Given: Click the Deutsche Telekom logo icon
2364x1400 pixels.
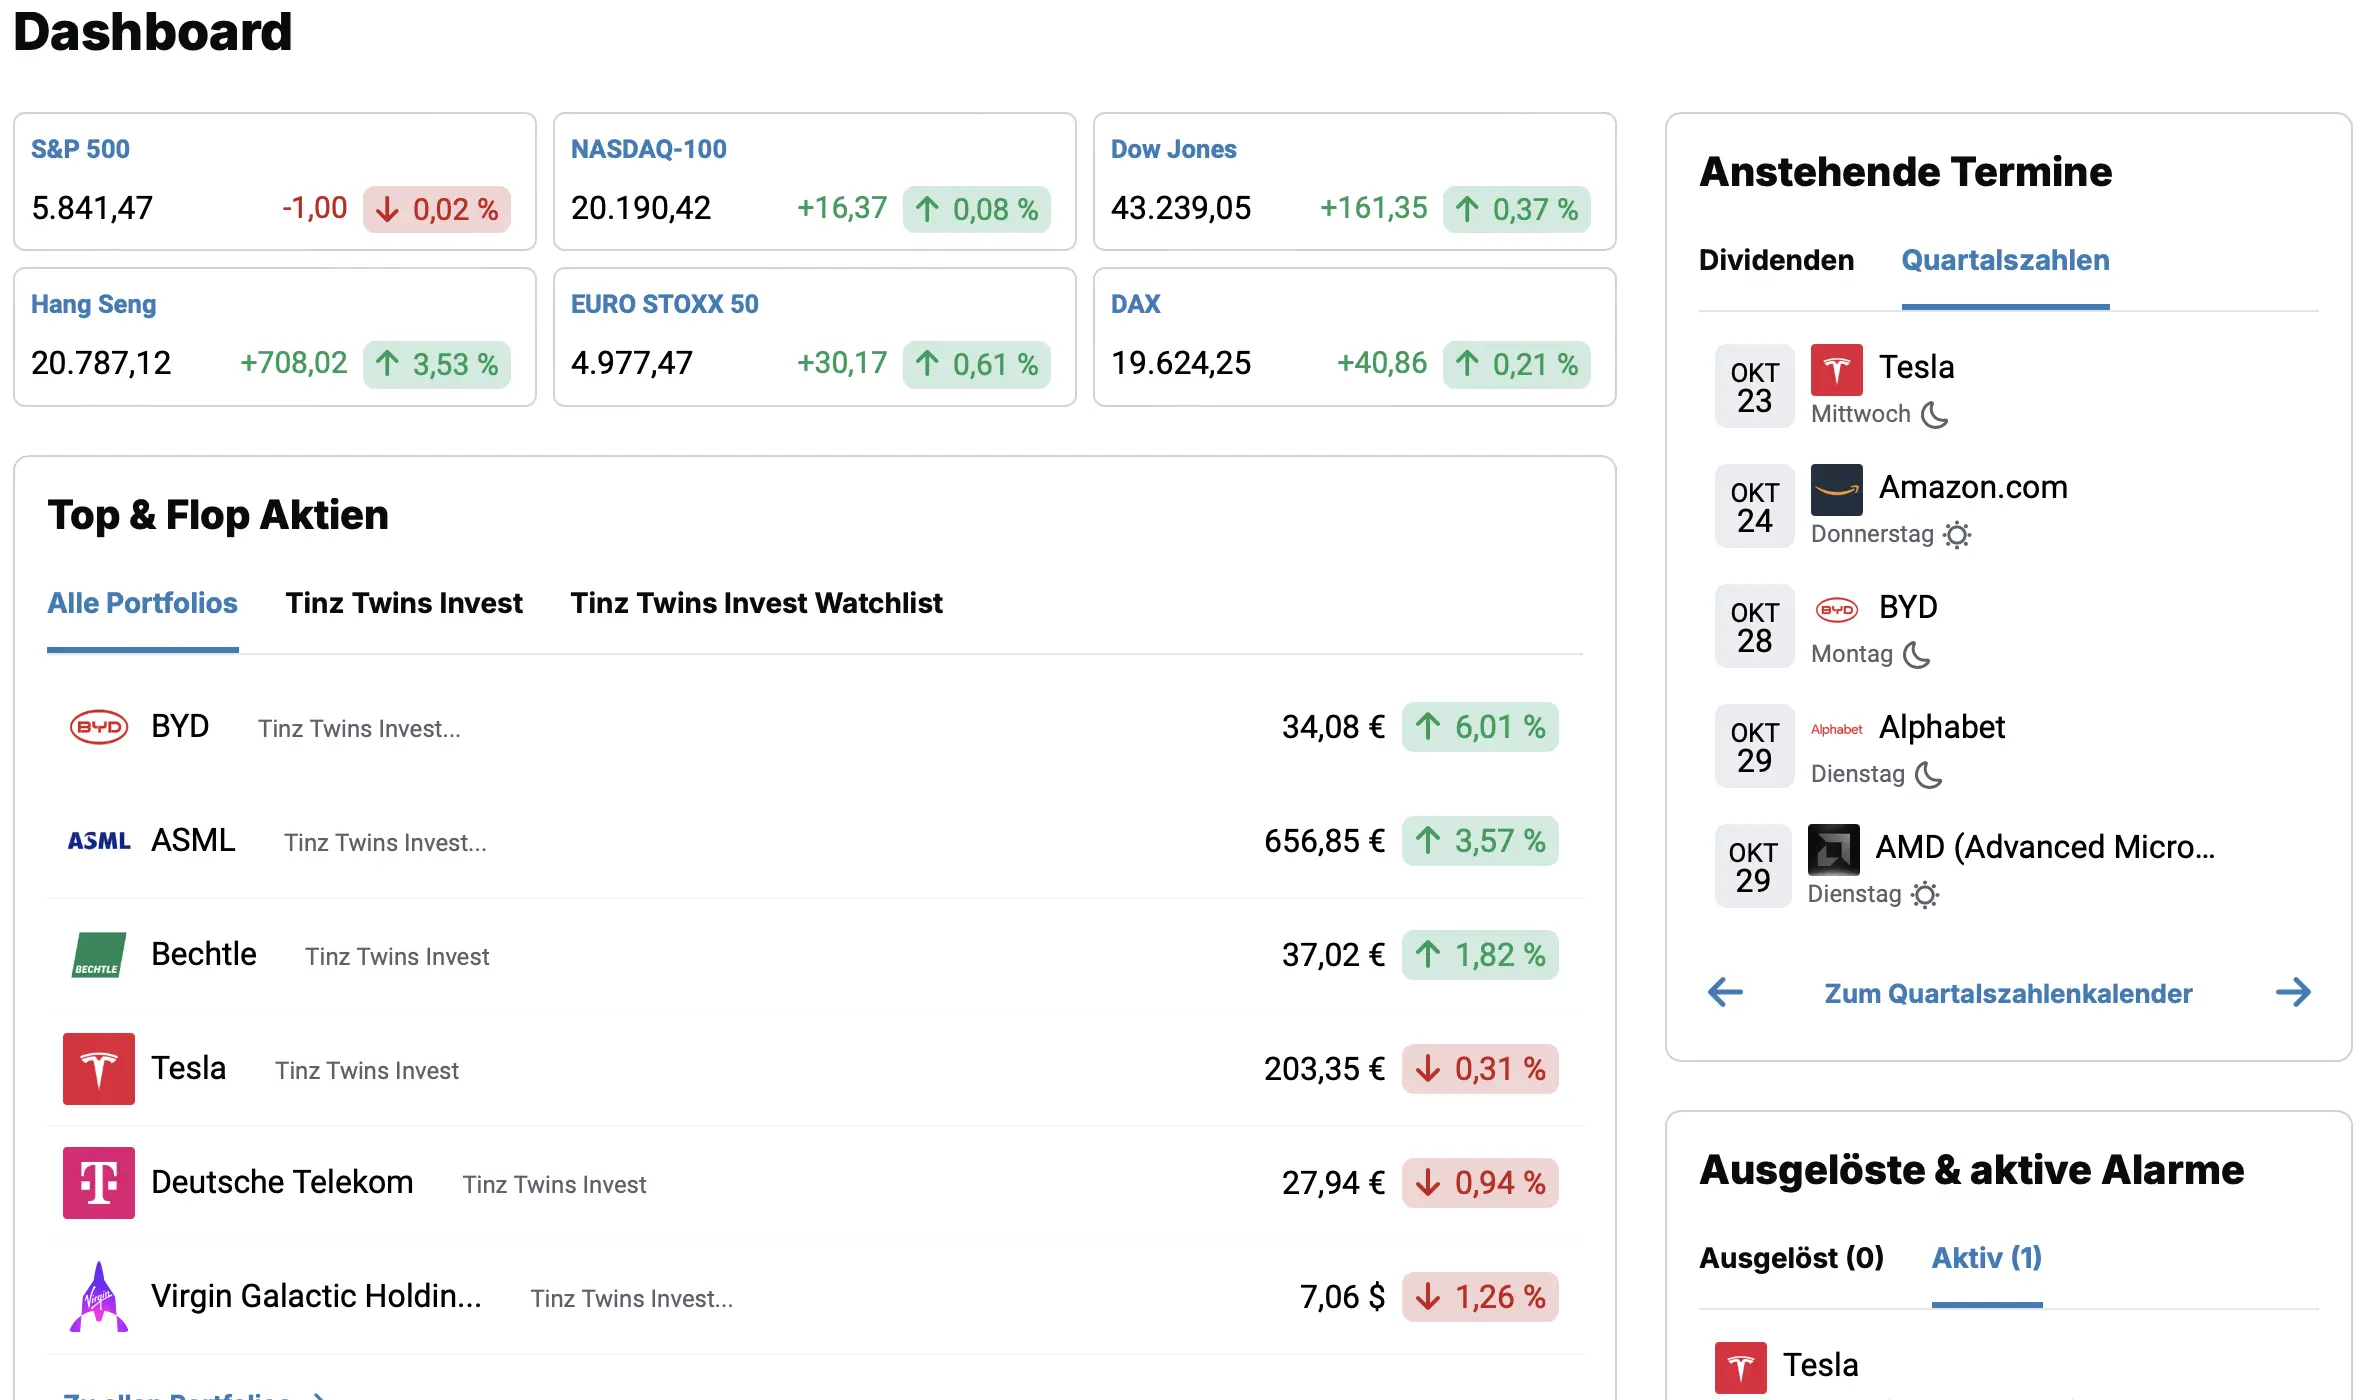Looking at the screenshot, I should (x=99, y=1183).
